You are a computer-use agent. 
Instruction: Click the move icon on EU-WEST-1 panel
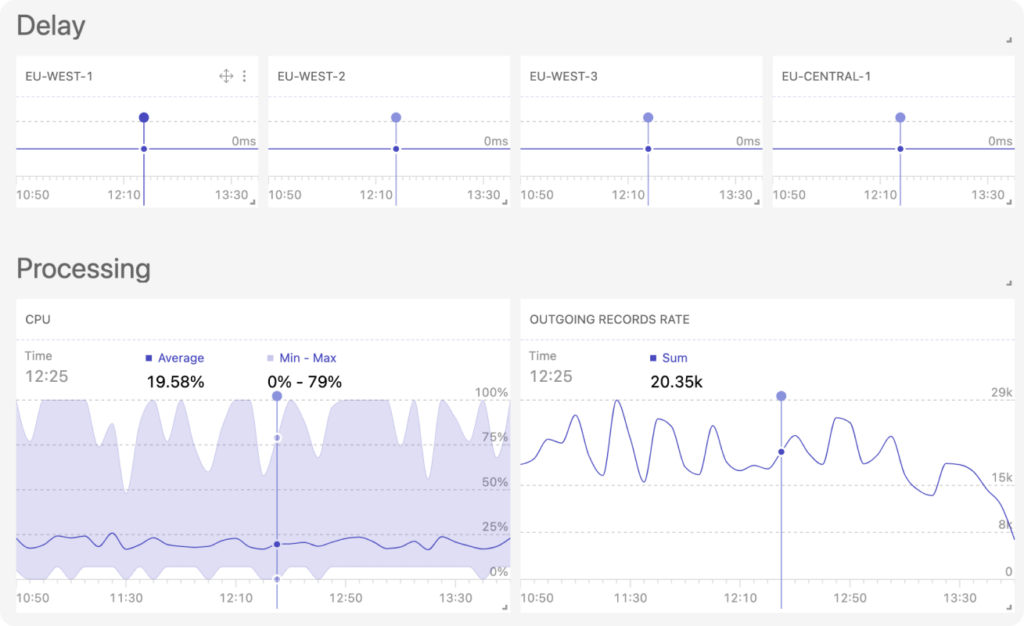[x=226, y=76]
